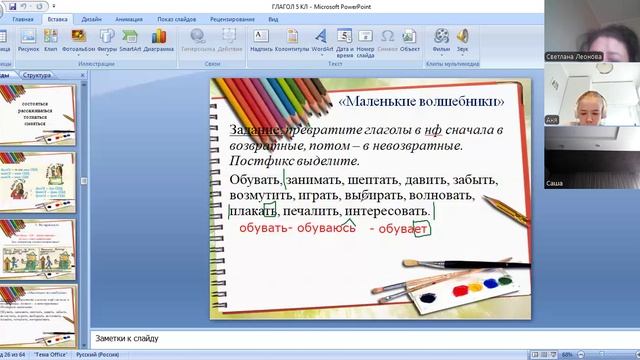Open the Анимация ribbon tab
The image size is (640, 360).
click(x=129, y=19)
